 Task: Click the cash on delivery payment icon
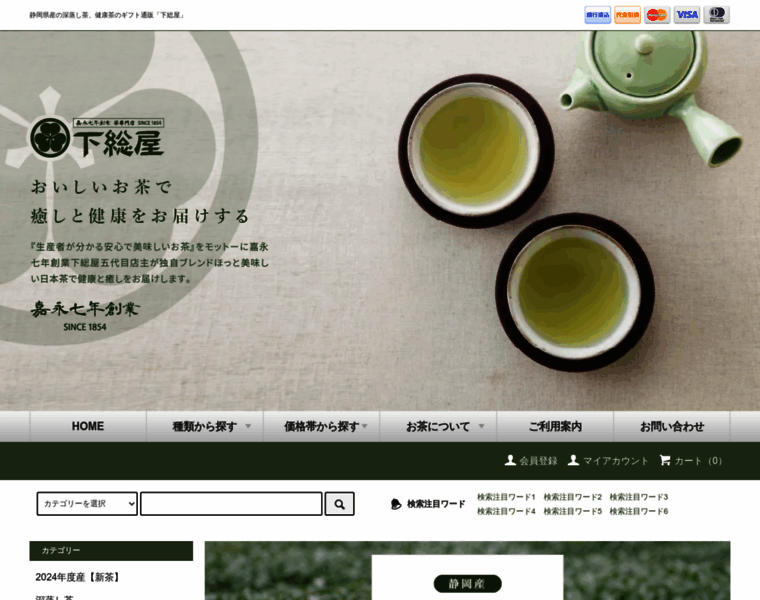pos(627,15)
